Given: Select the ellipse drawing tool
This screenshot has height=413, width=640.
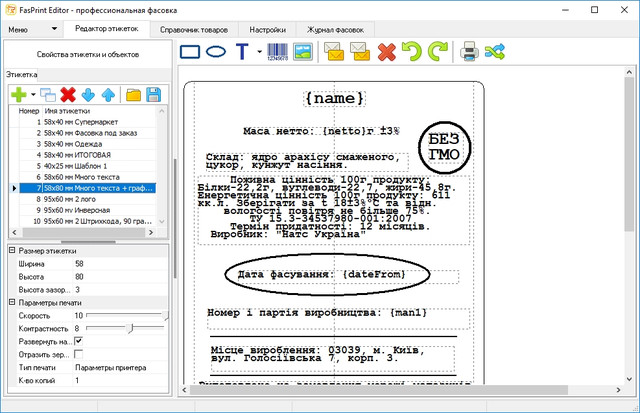Looking at the screenshot, I should [x=216, y=51].
